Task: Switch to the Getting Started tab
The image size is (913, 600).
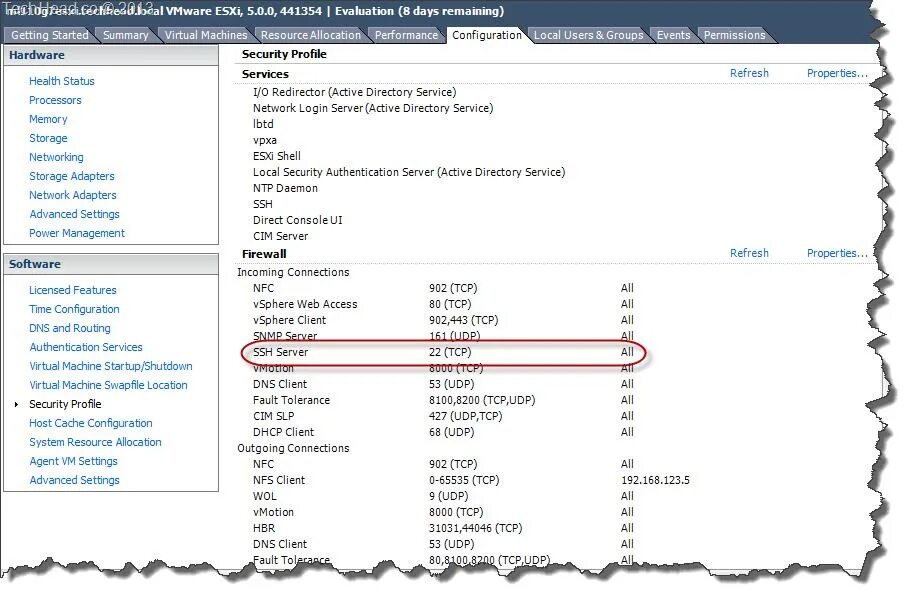Action: pos(49,35)
